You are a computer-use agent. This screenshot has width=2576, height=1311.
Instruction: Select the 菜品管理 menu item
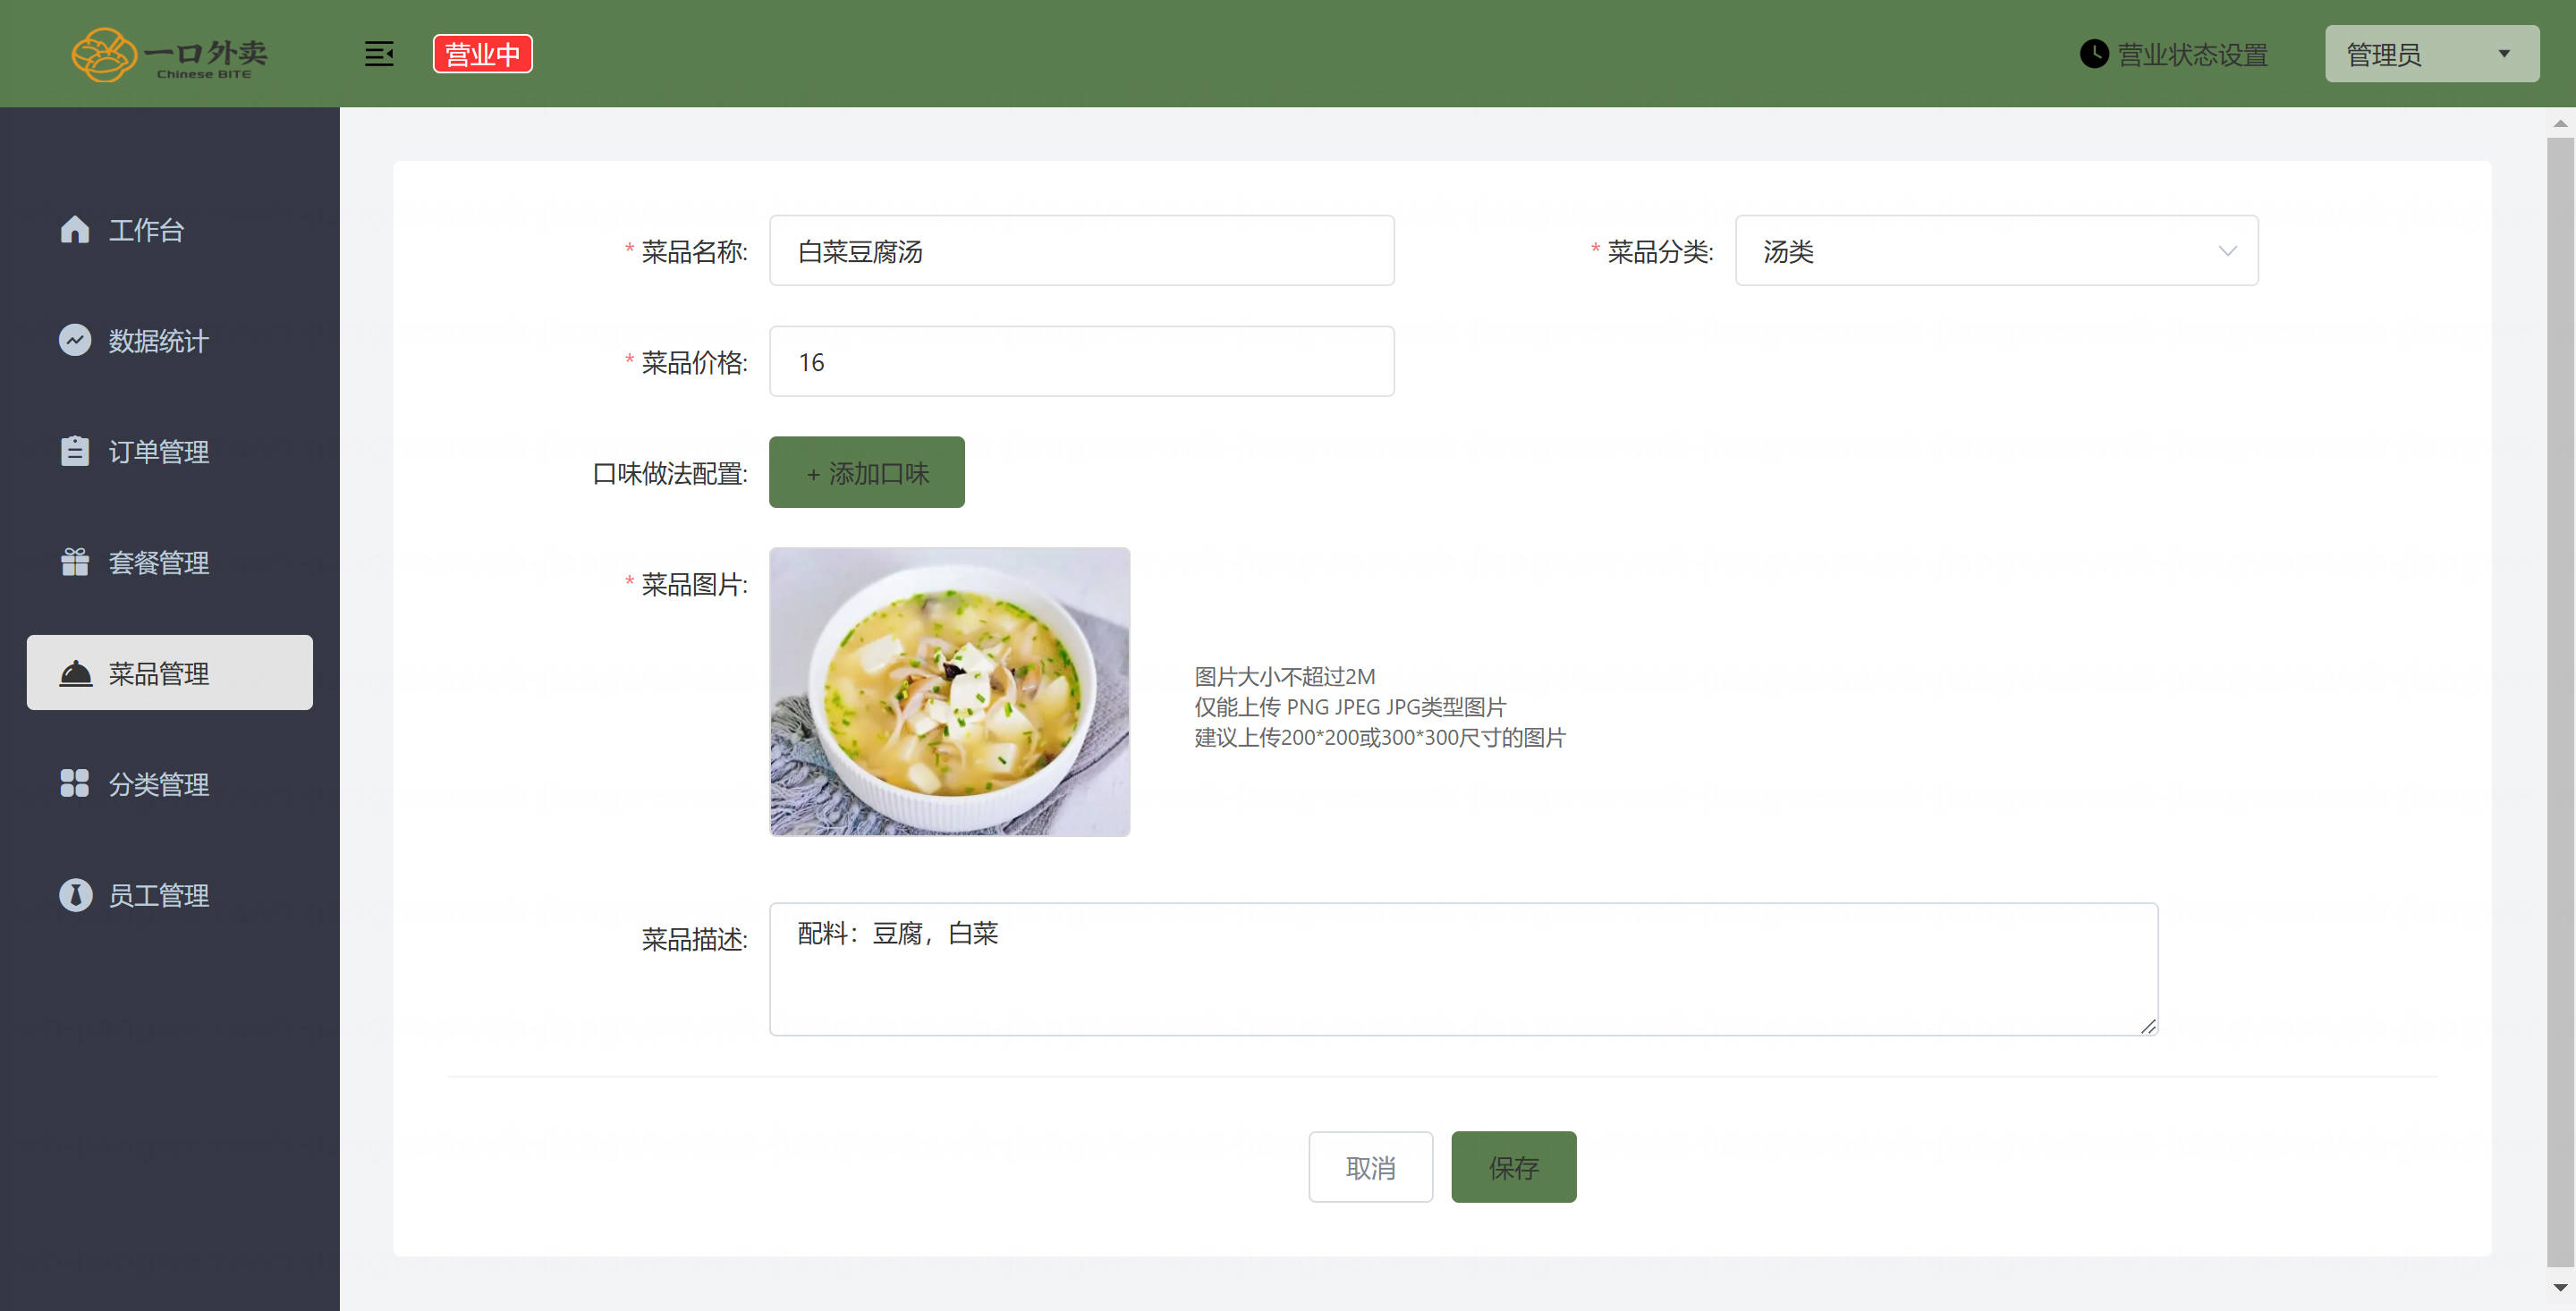point(169,673)
